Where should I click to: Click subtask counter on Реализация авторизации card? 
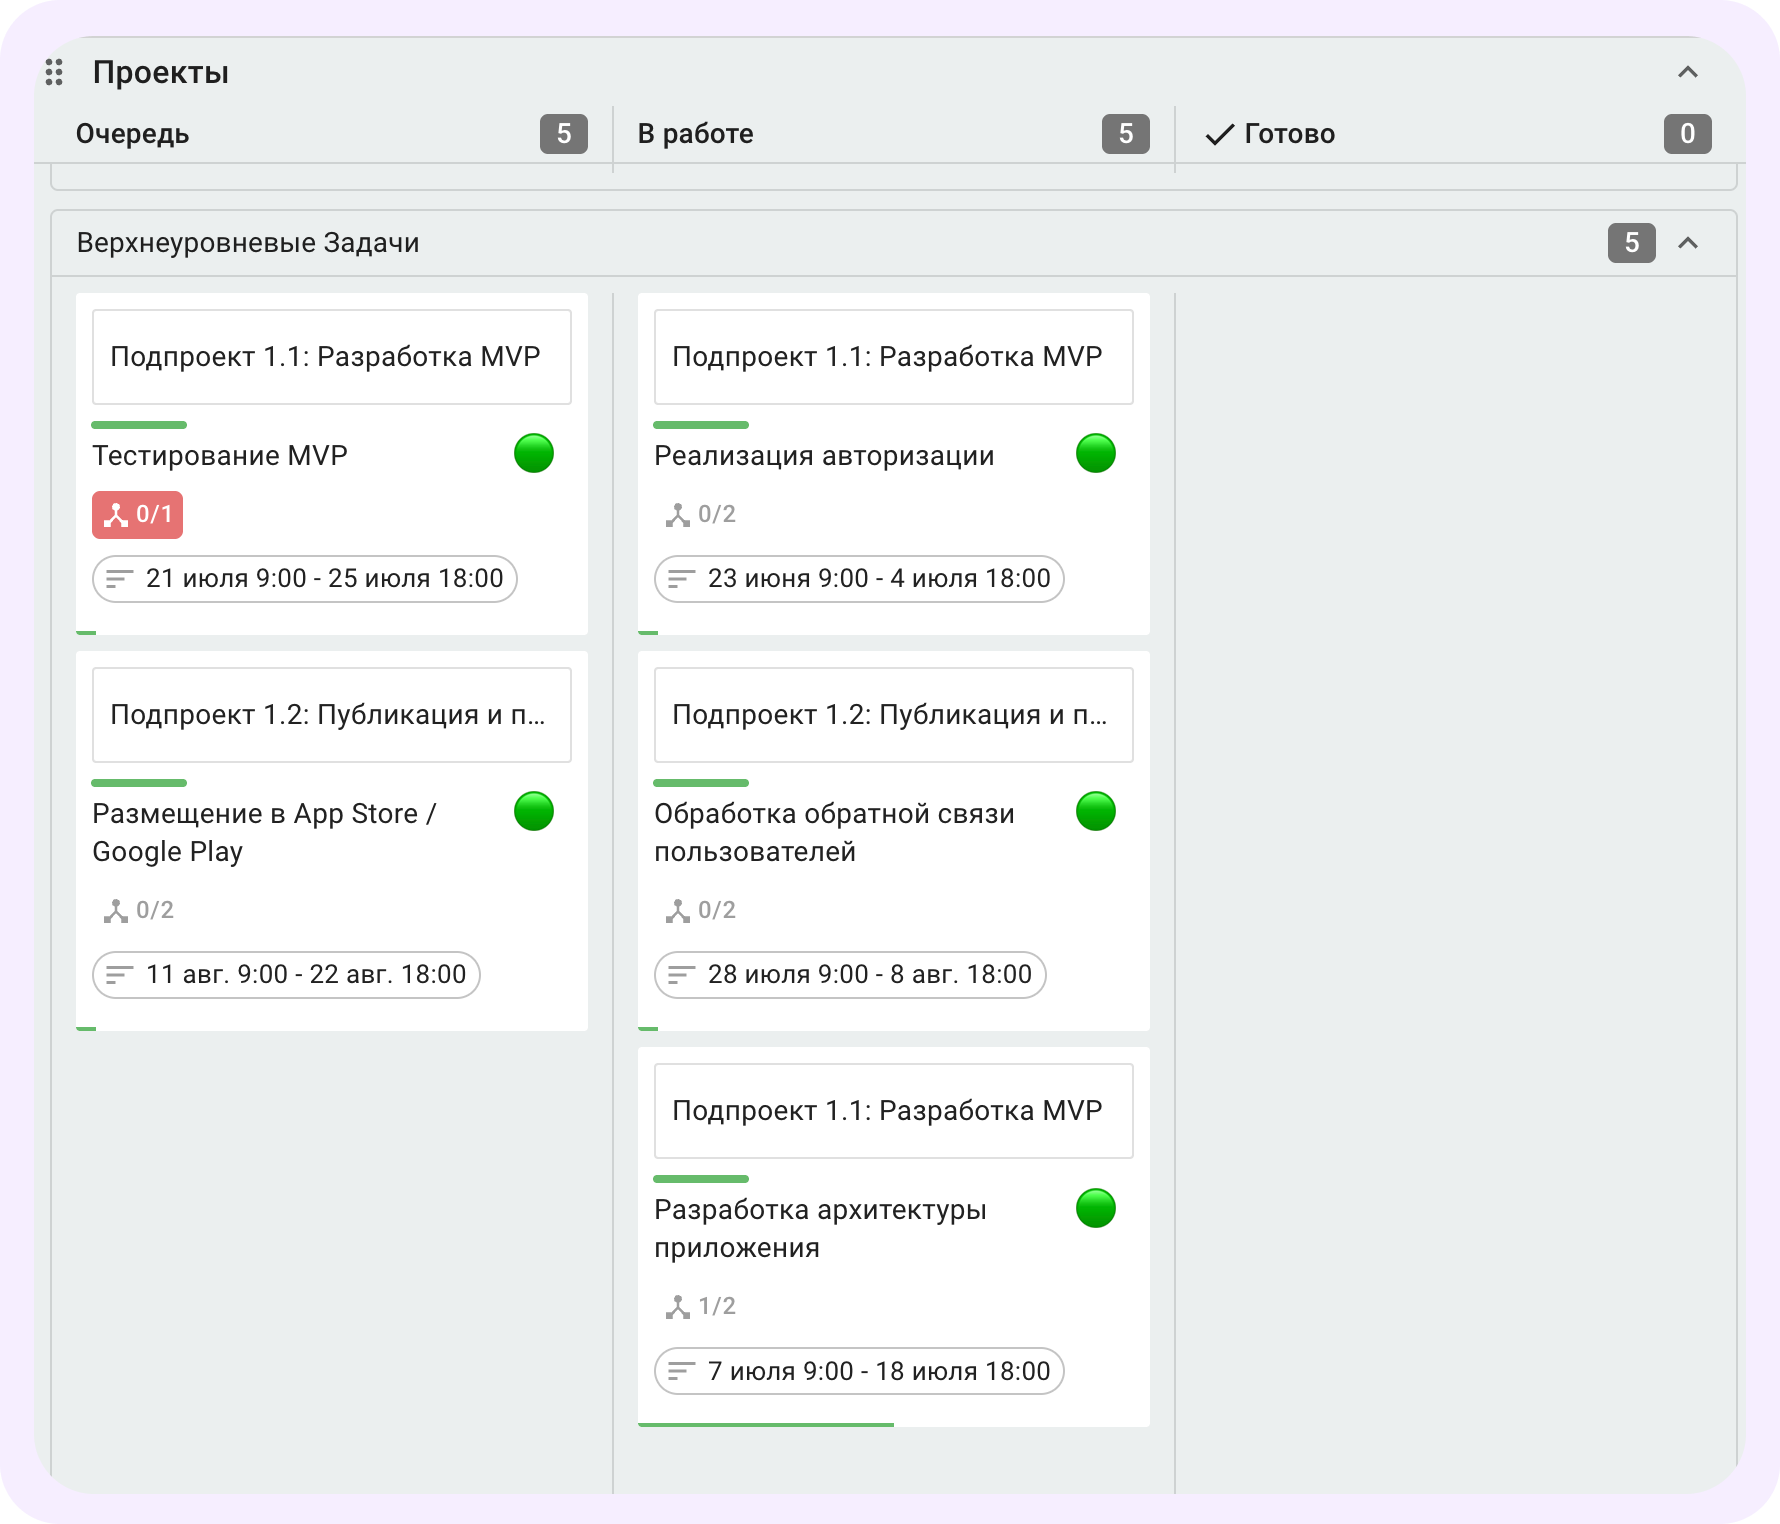pyautogui.click(x=701, y=515)
